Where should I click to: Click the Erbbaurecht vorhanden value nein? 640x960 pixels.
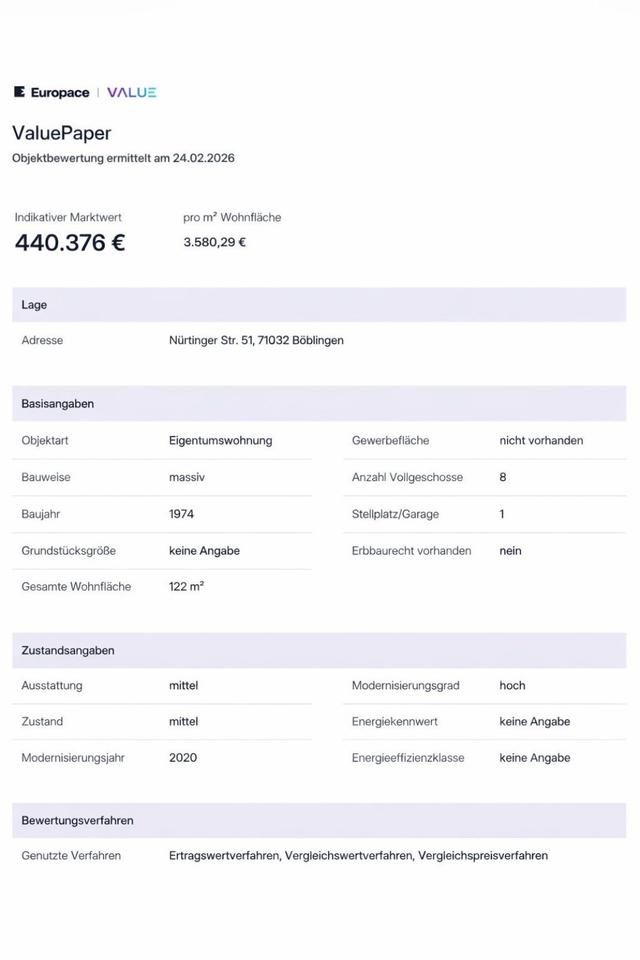[510, 551]
